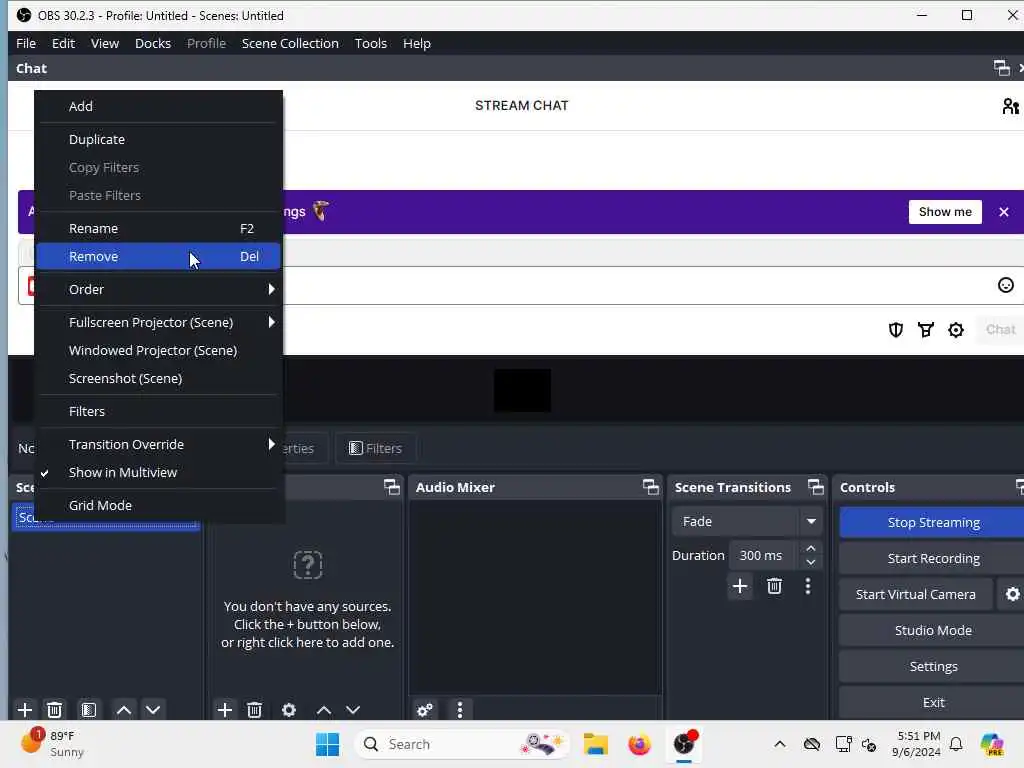
Task: Open the File menu
Action: (x=26, y=43)
